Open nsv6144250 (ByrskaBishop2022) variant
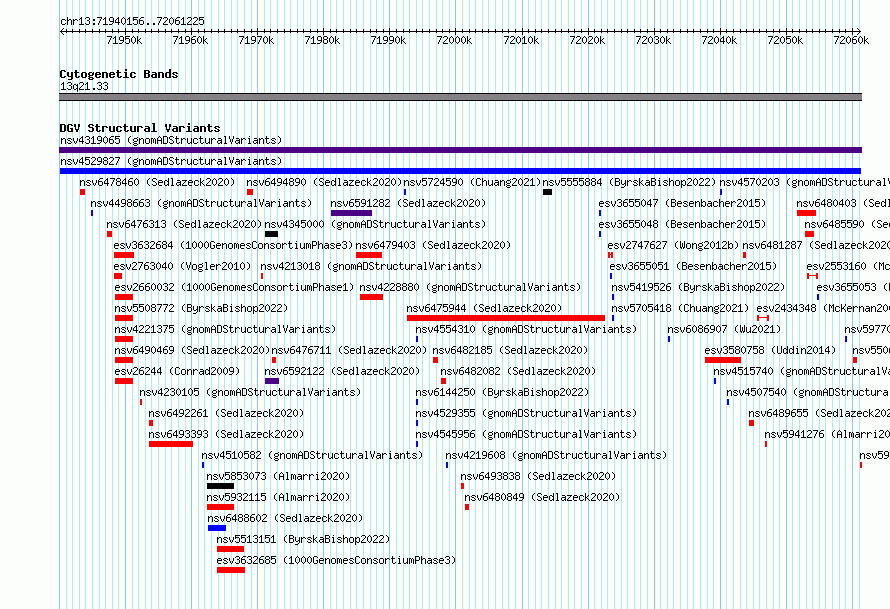 [502, 392]
